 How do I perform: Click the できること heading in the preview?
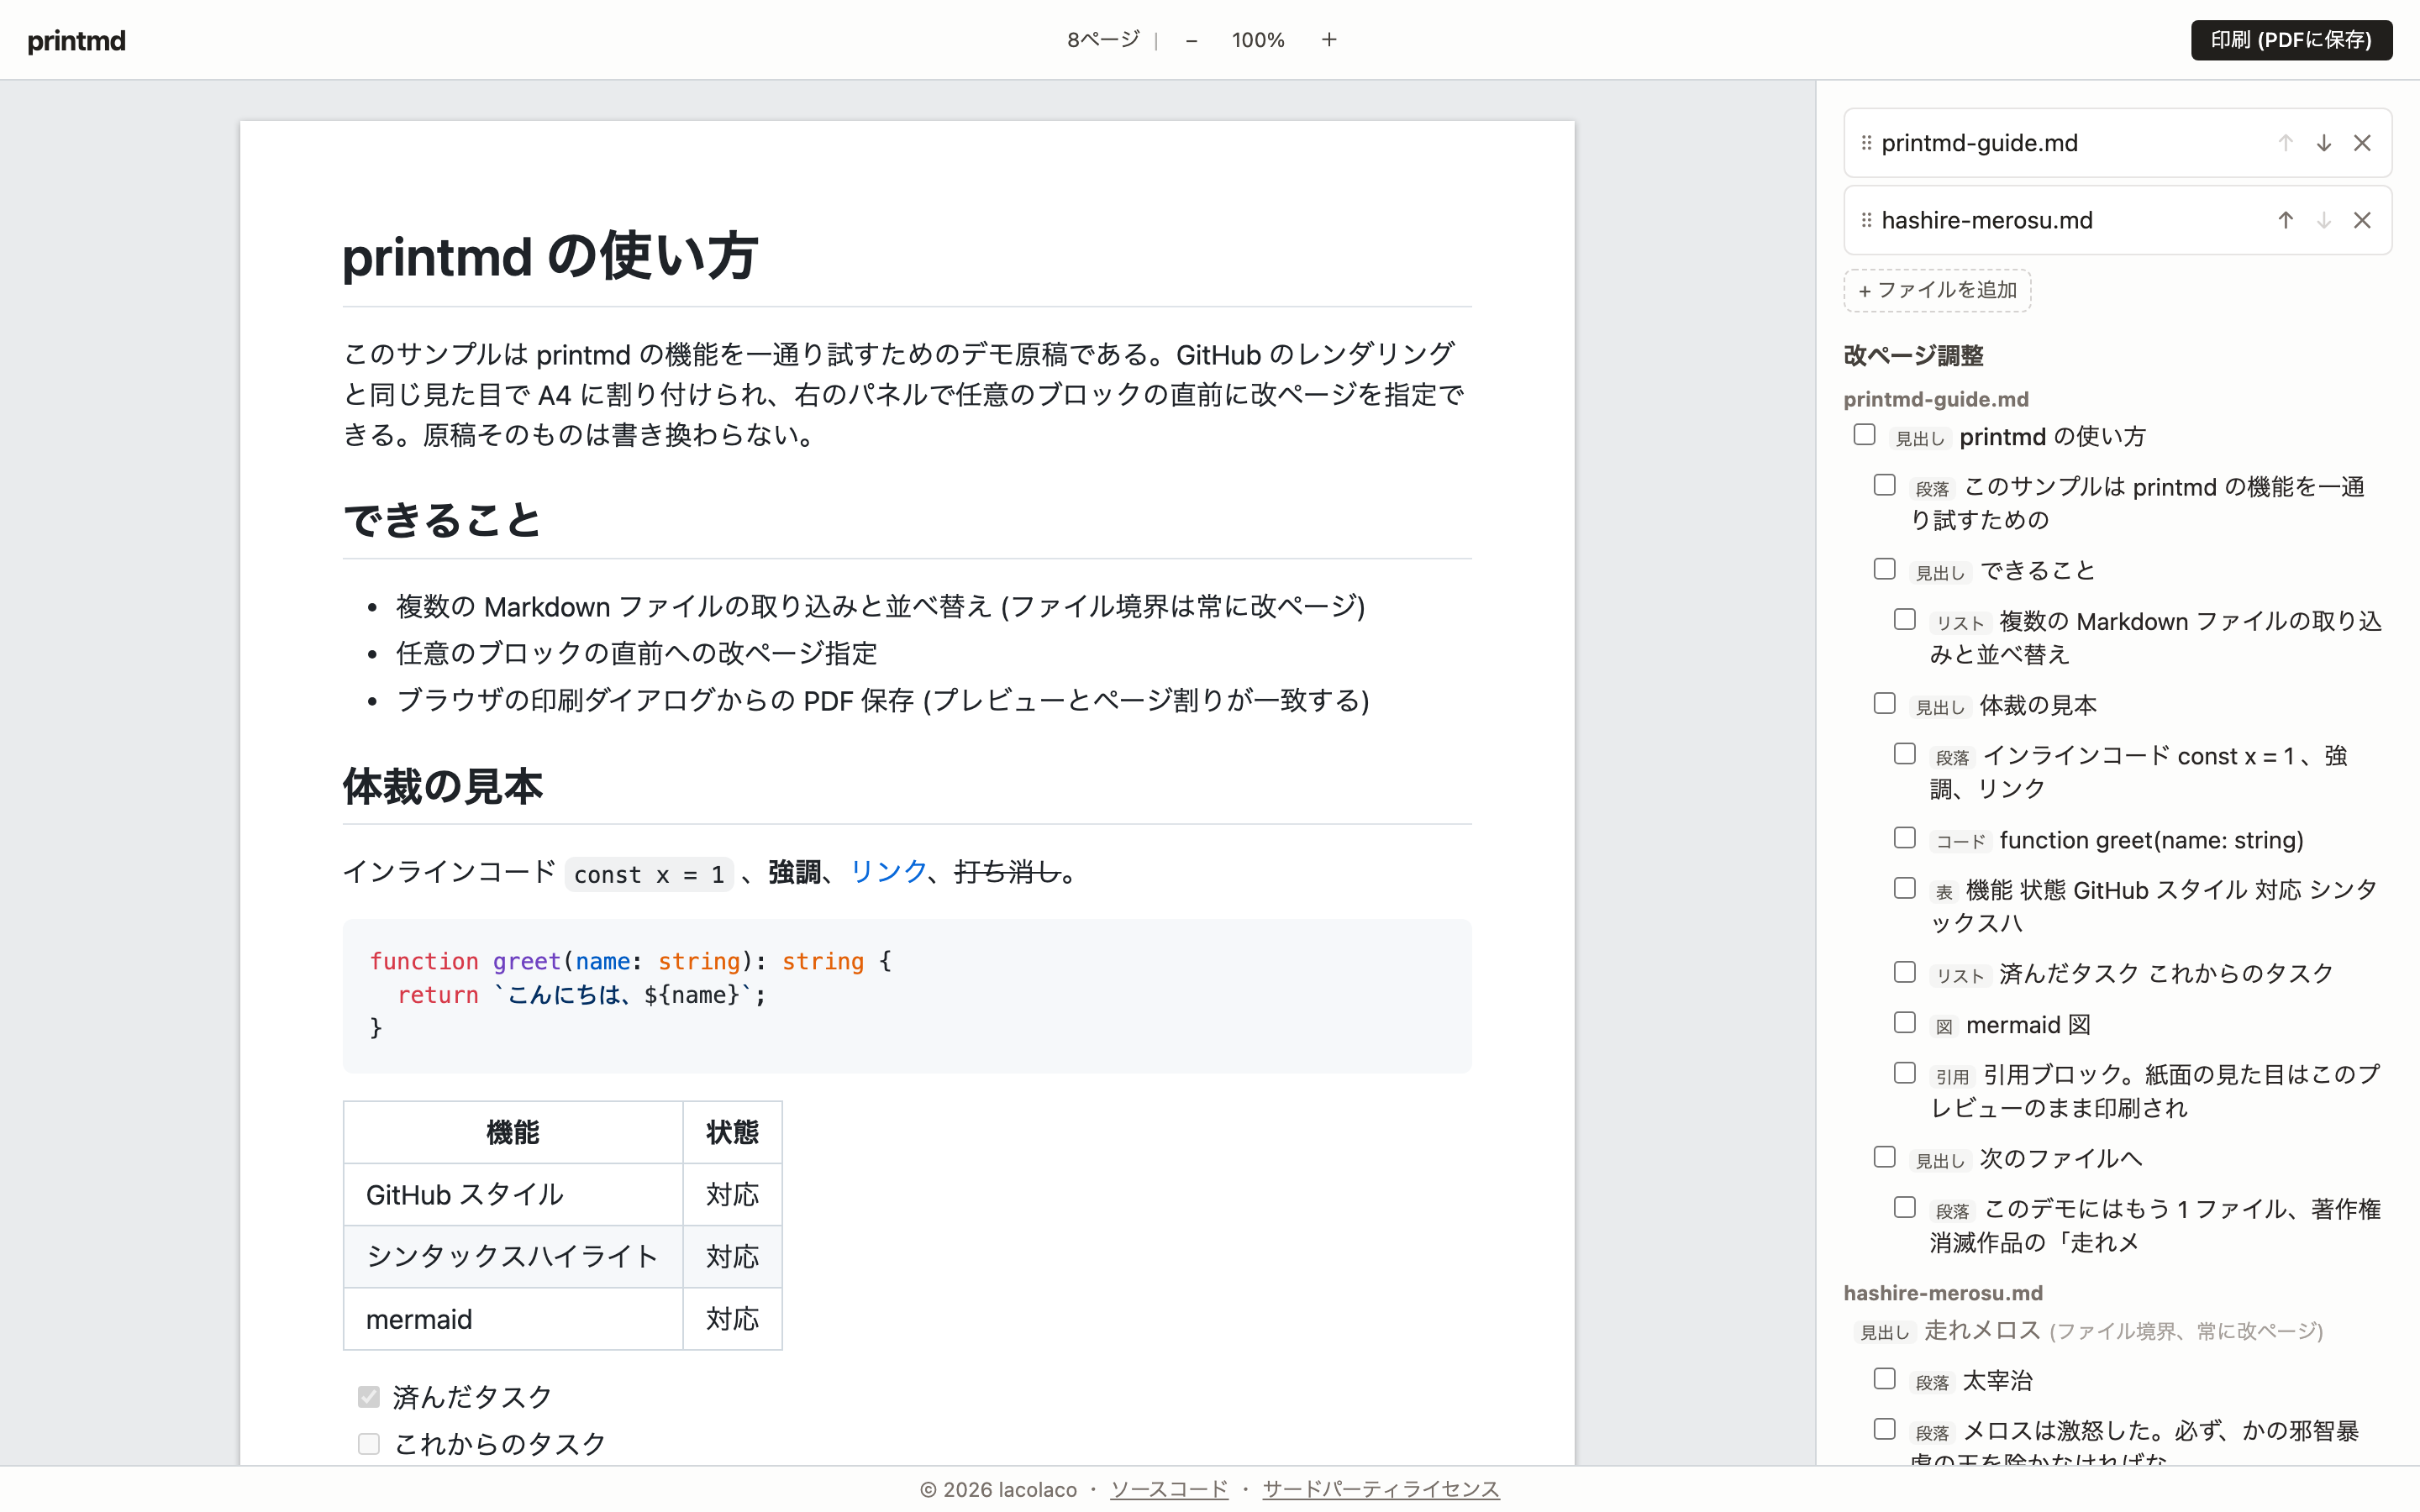point(442,521)
